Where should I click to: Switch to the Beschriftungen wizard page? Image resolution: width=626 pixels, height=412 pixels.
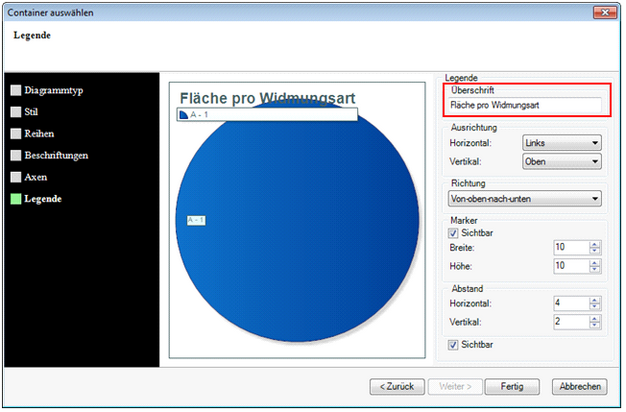pos(56,155)
